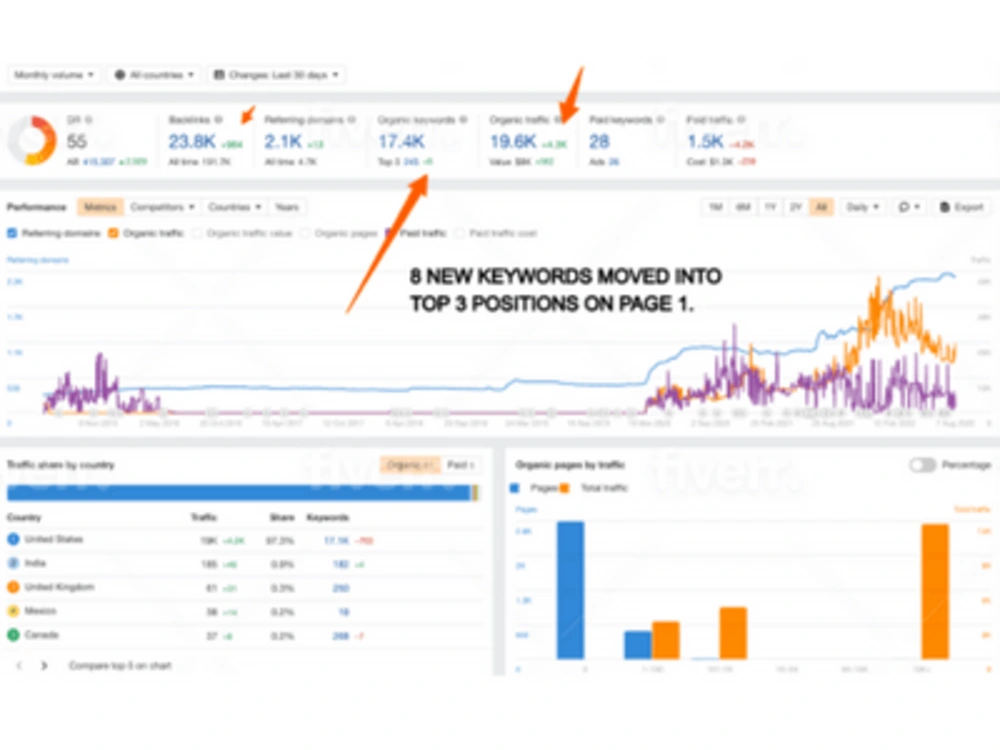Open the Changes: Last 30 days dropdown
1000x750 pixels.
(x=276, y=75)
